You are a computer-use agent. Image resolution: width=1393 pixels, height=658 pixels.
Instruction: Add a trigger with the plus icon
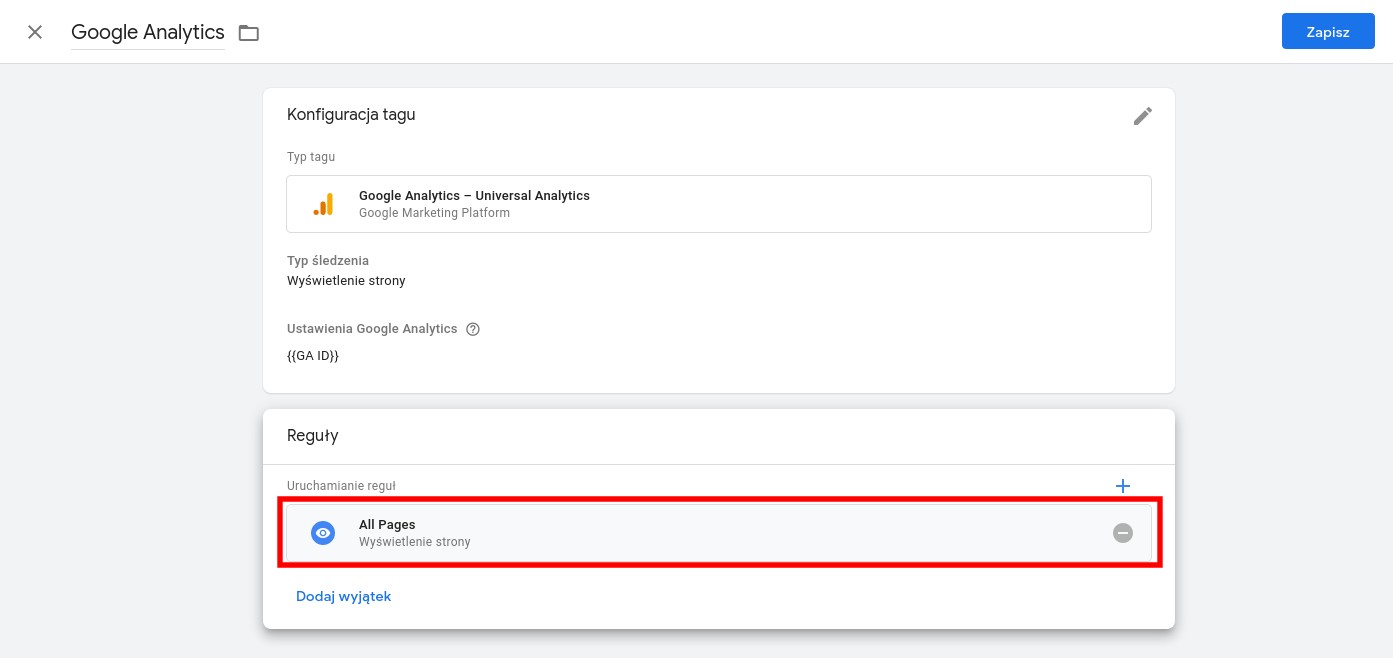(x=1123, y=486)
